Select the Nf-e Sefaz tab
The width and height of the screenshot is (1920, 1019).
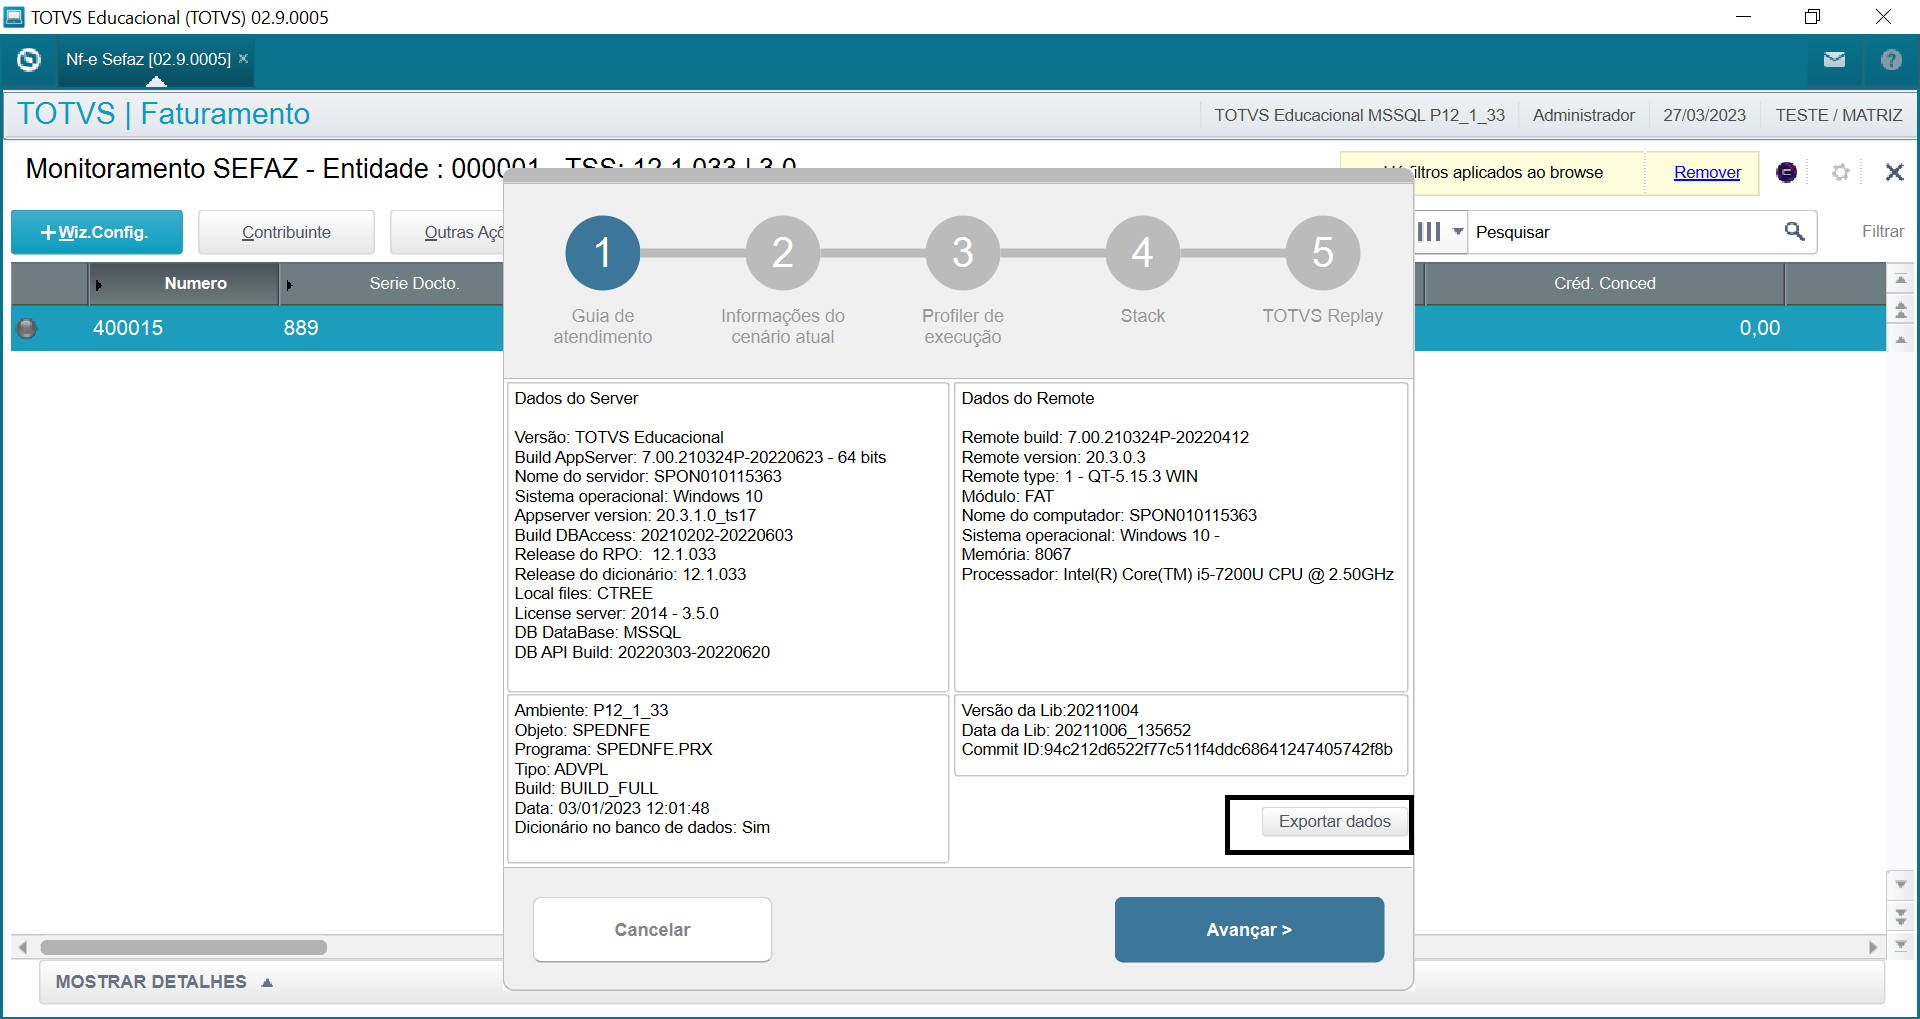click(x=150, y=59)
